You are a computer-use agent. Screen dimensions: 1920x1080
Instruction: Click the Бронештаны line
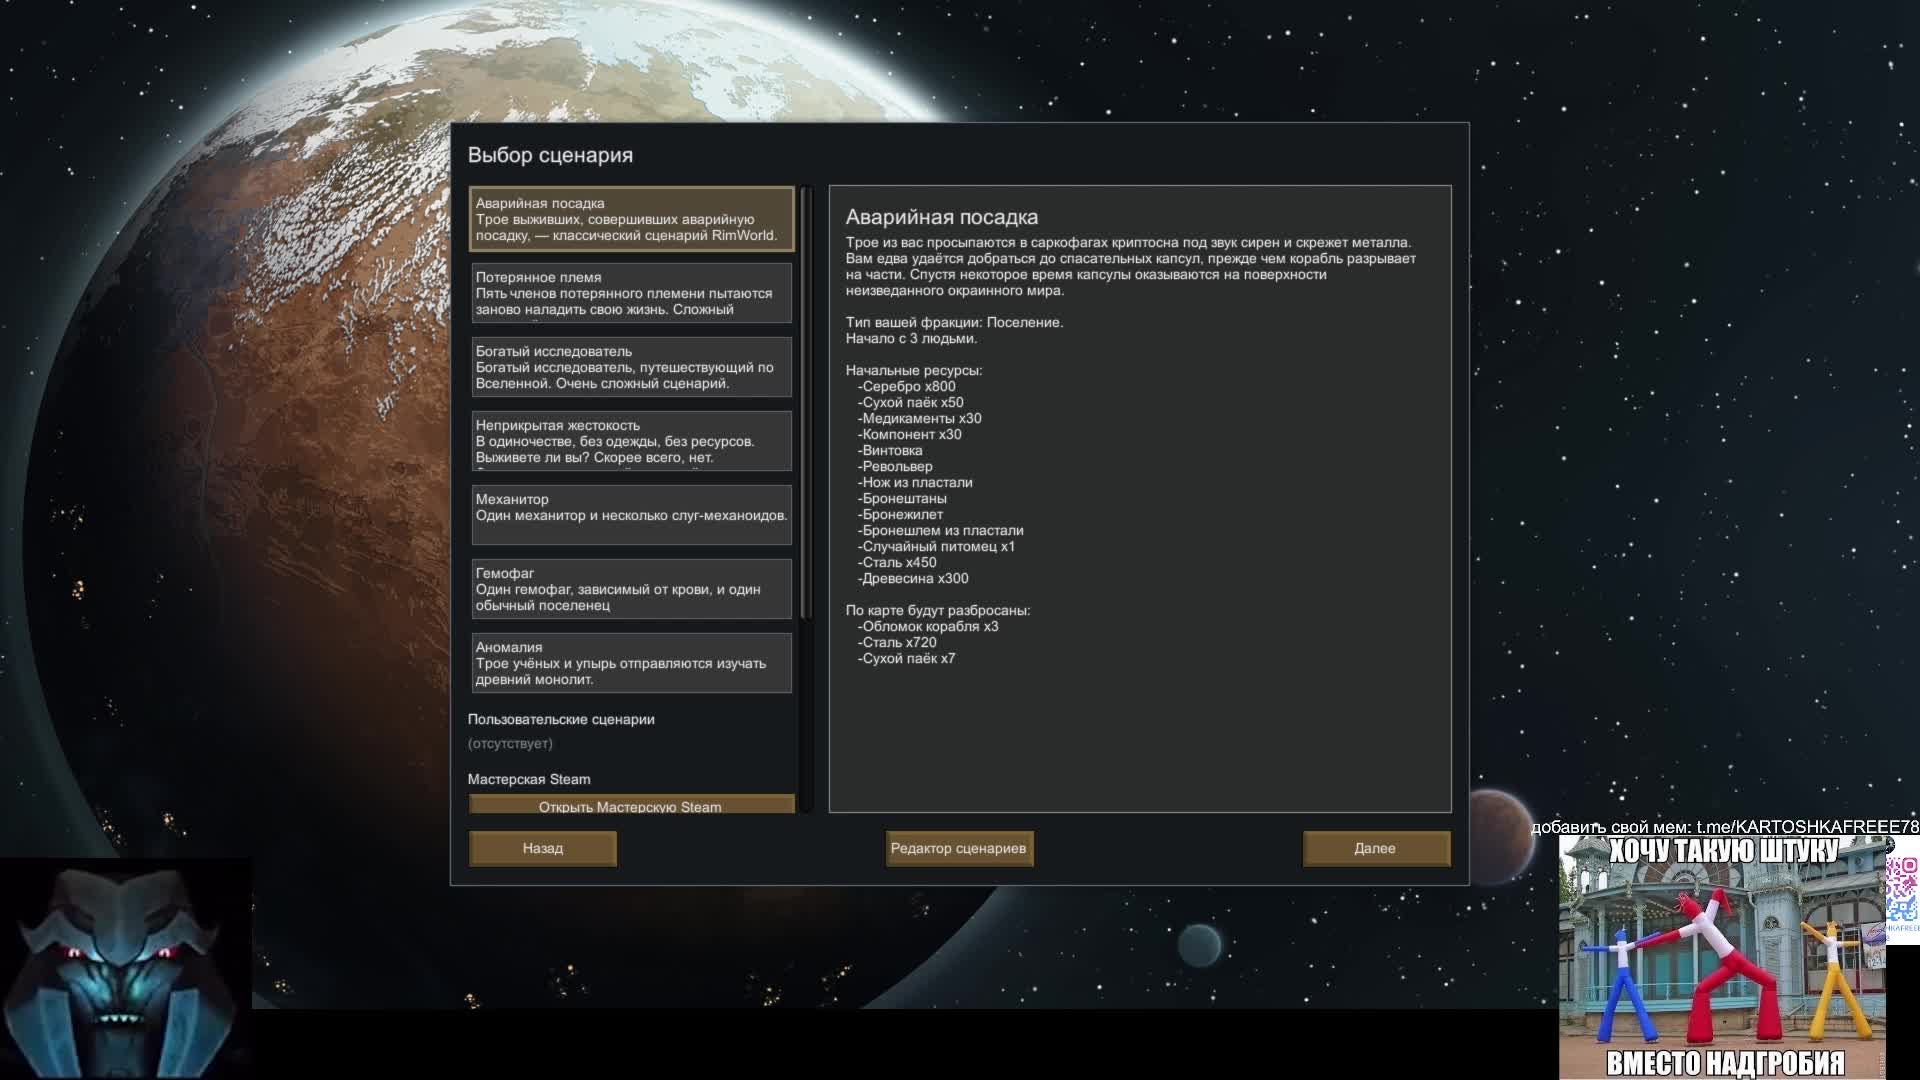pos(902,498)
